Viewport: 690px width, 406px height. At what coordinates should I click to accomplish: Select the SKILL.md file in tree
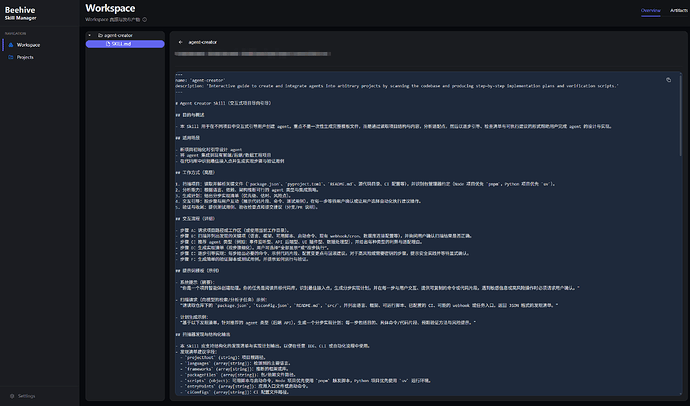point(125,44)
